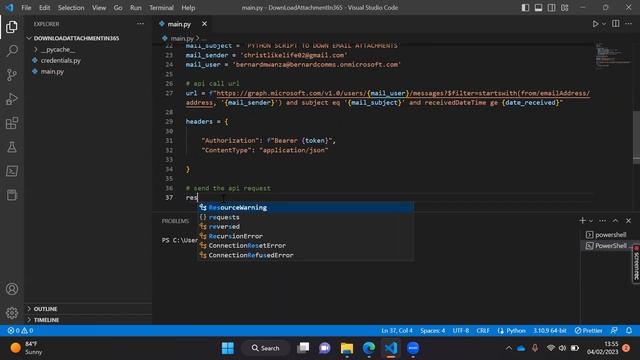This screenshot has height=360, width=640.
Task: Open editor More Actions menu
Action: click(x=629, y=24)
